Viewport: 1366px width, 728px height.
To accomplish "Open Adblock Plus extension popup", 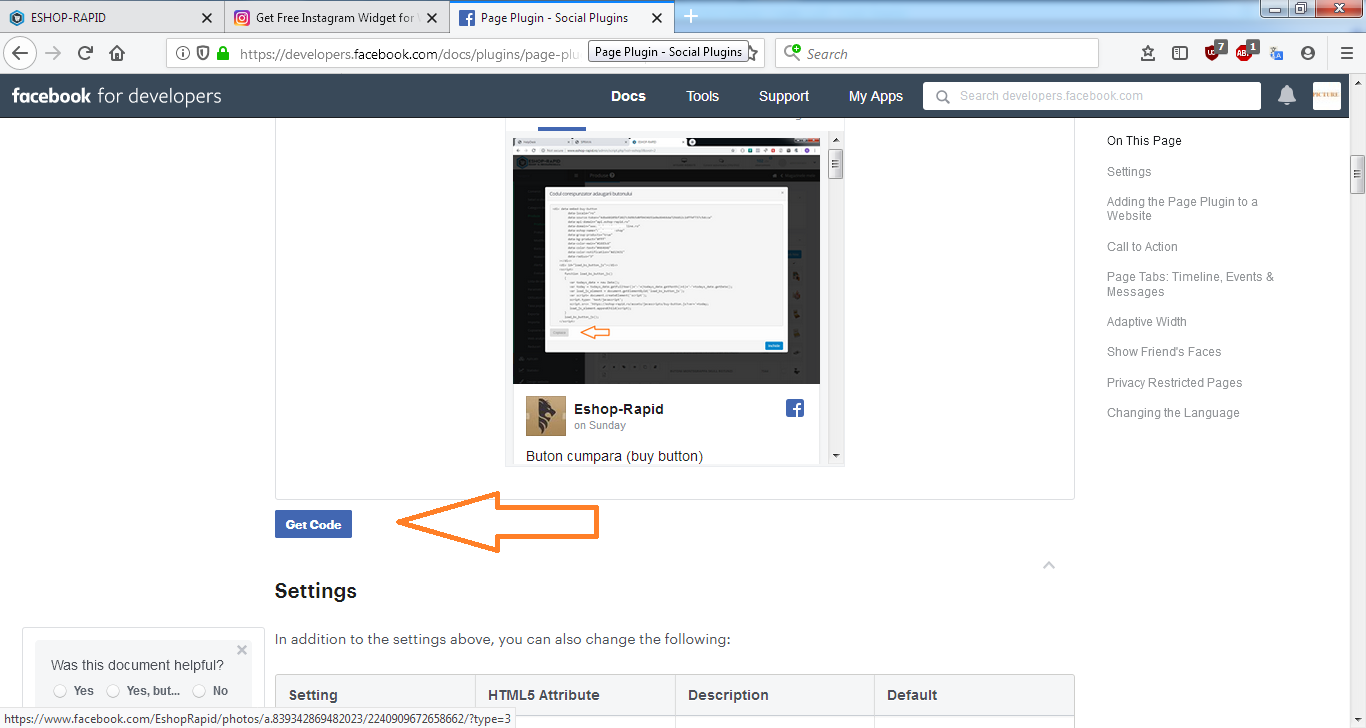I will point(1246,52).
